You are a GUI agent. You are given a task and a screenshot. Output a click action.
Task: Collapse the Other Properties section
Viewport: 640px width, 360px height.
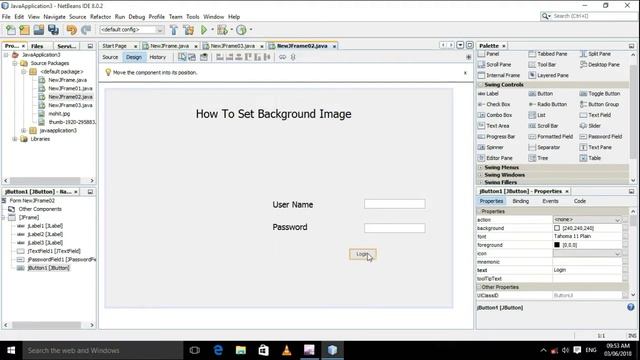click(x=479, y=287)
